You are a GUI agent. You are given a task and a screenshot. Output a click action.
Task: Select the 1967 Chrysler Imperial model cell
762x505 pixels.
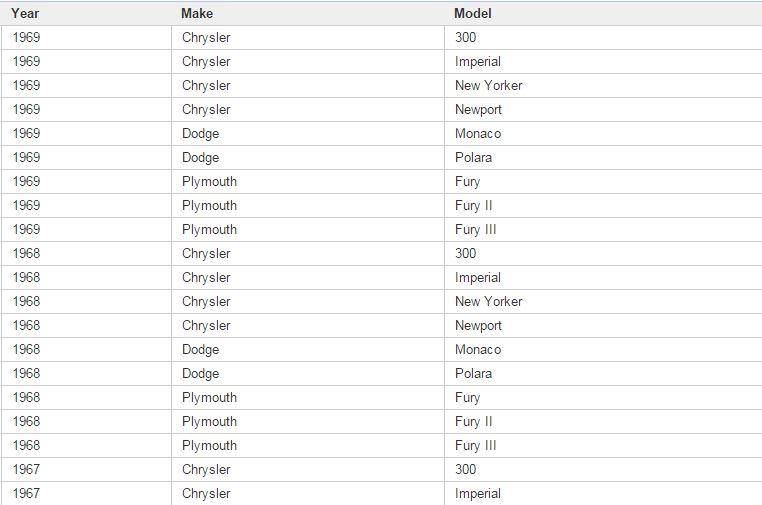(x=603, y=493)
